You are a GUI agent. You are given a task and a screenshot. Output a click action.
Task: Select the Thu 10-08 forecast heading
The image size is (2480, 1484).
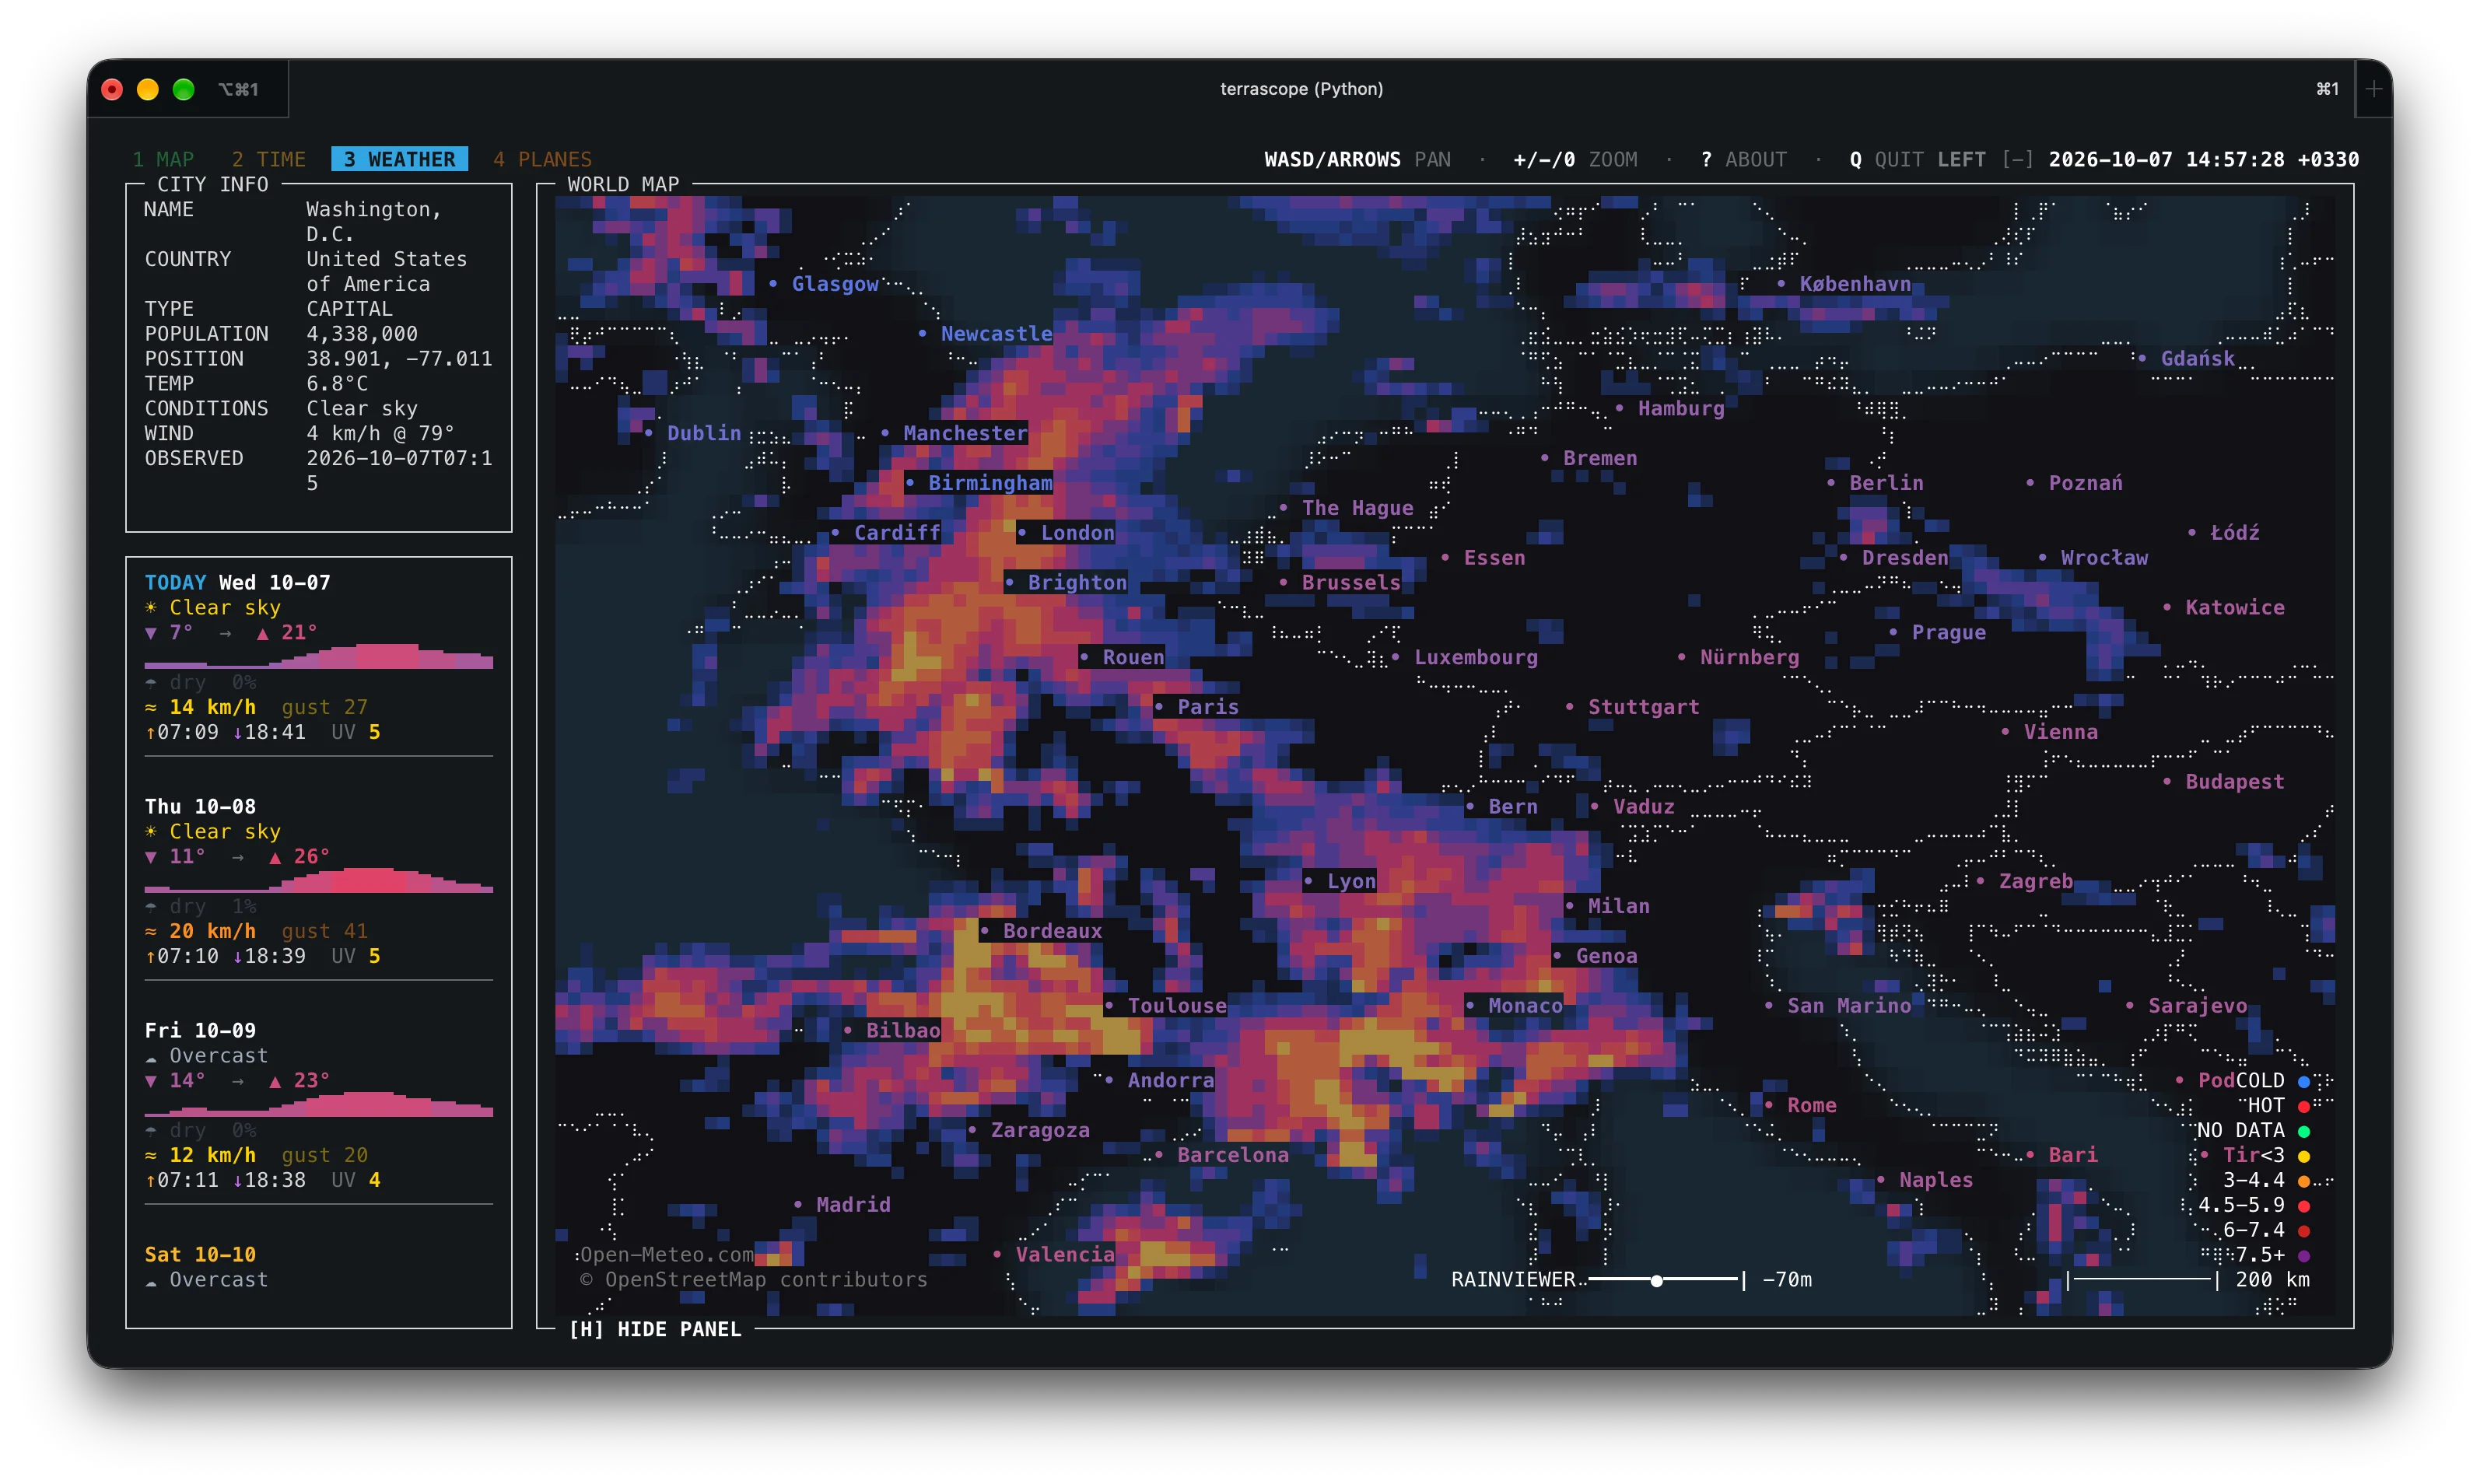tap(200, 807)
